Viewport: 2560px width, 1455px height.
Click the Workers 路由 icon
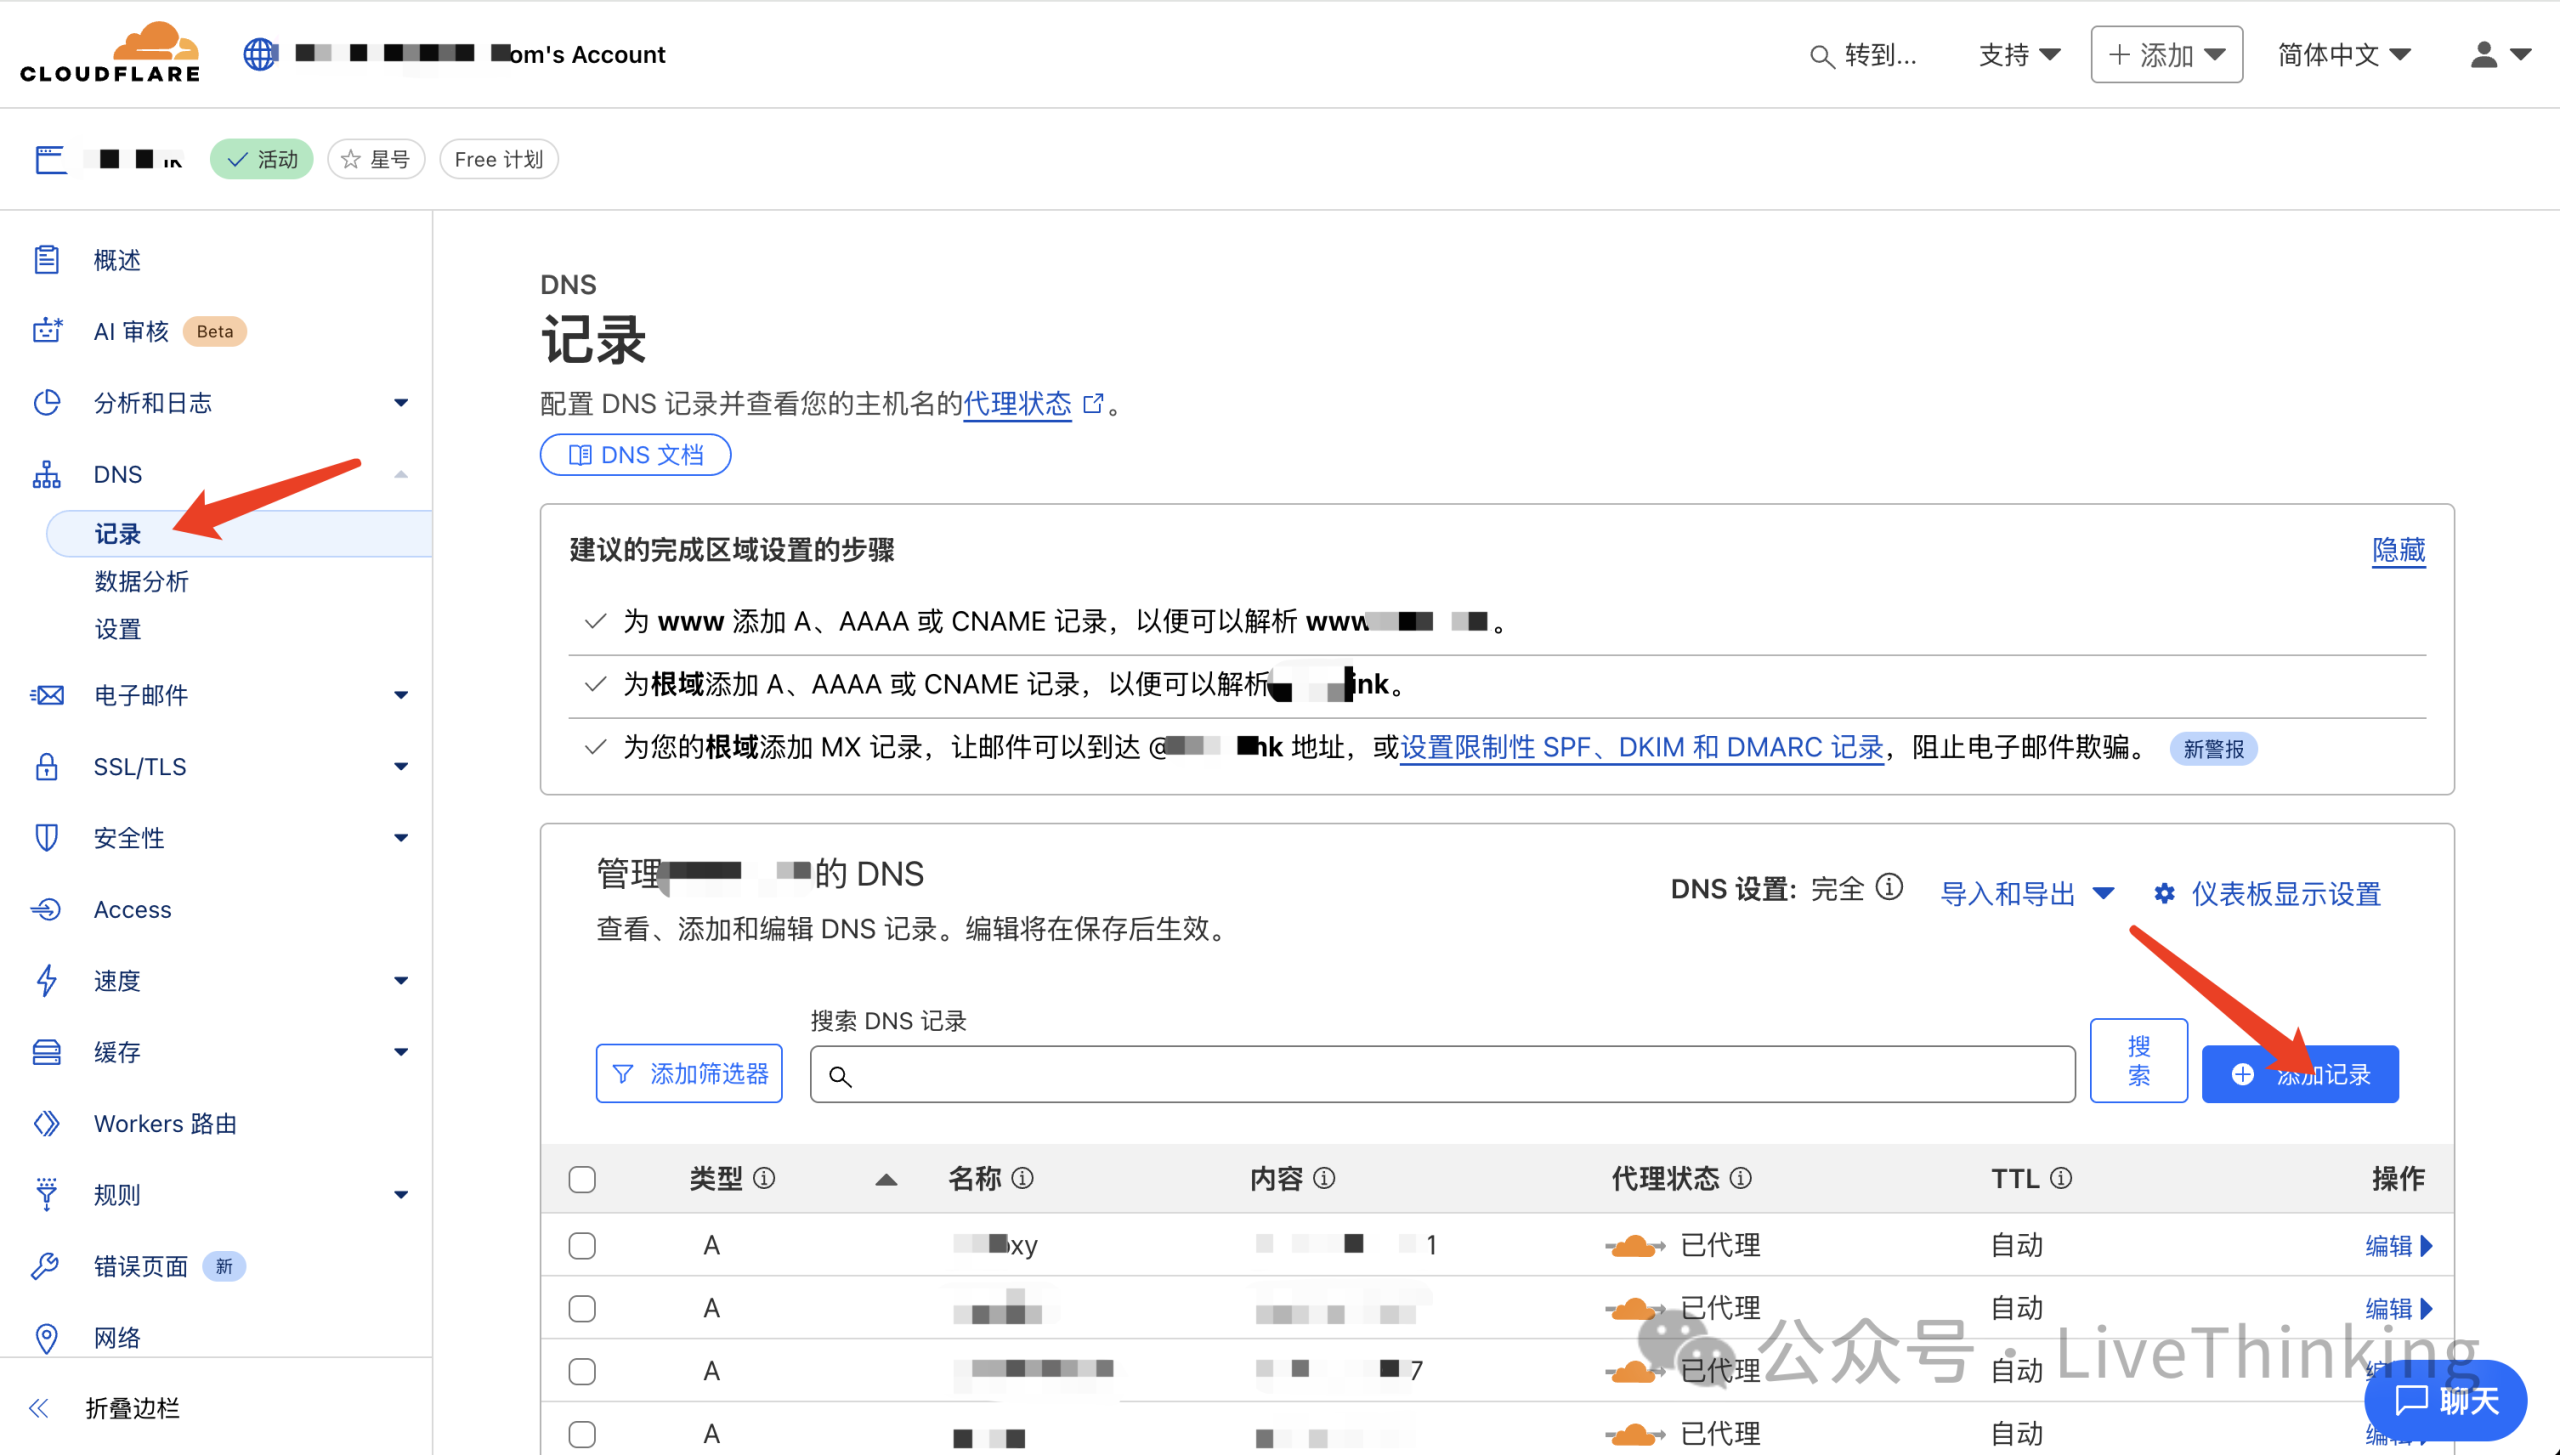(46, 1123)
